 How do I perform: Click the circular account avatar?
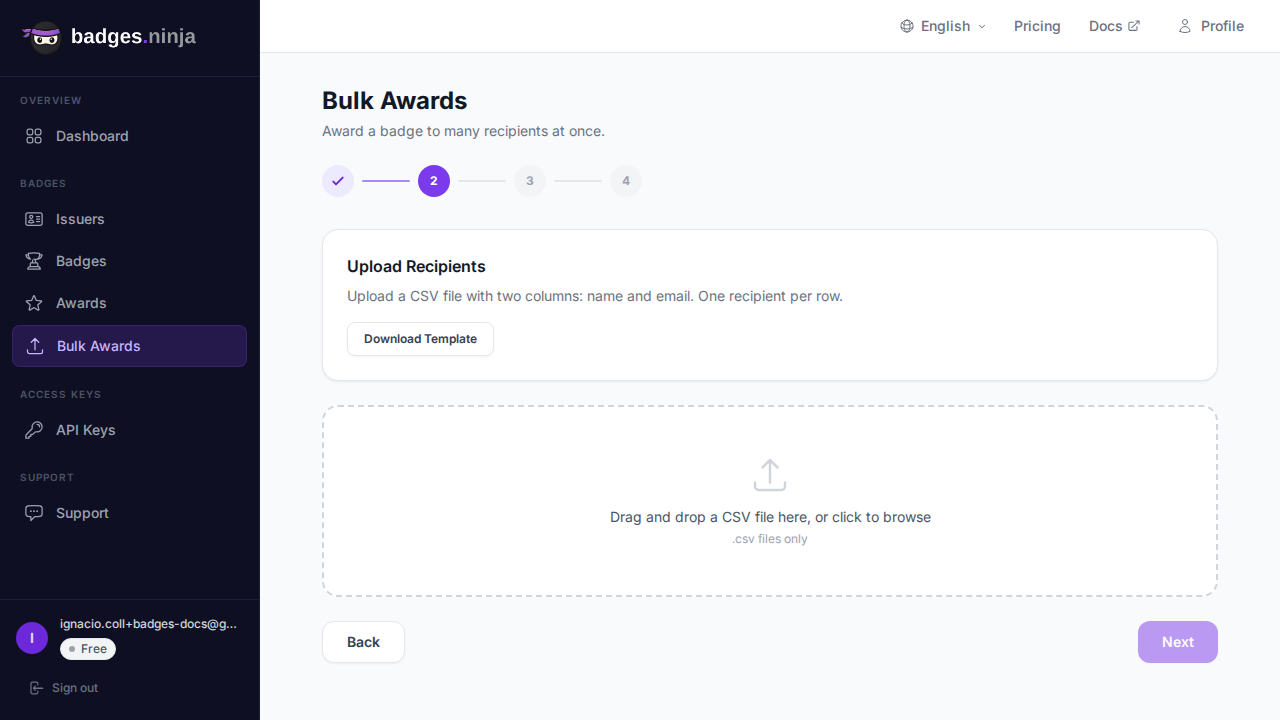click(x=31, y=637)
